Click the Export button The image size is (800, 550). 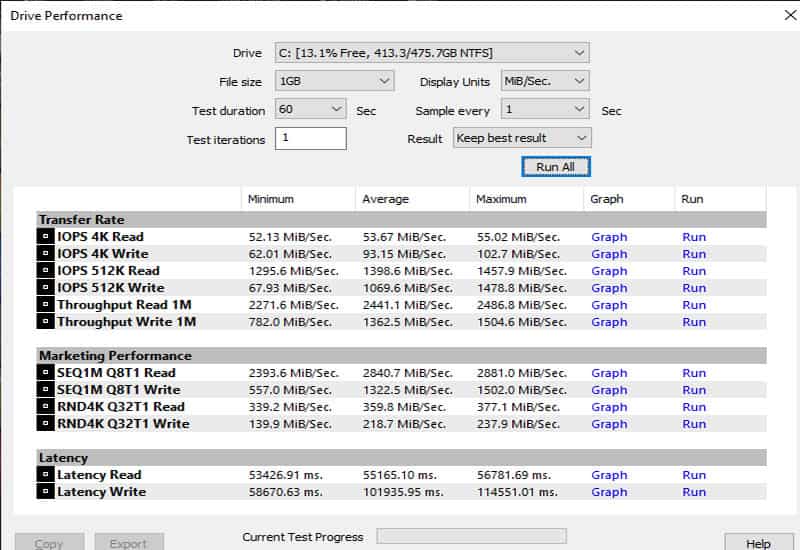[129, 543]
